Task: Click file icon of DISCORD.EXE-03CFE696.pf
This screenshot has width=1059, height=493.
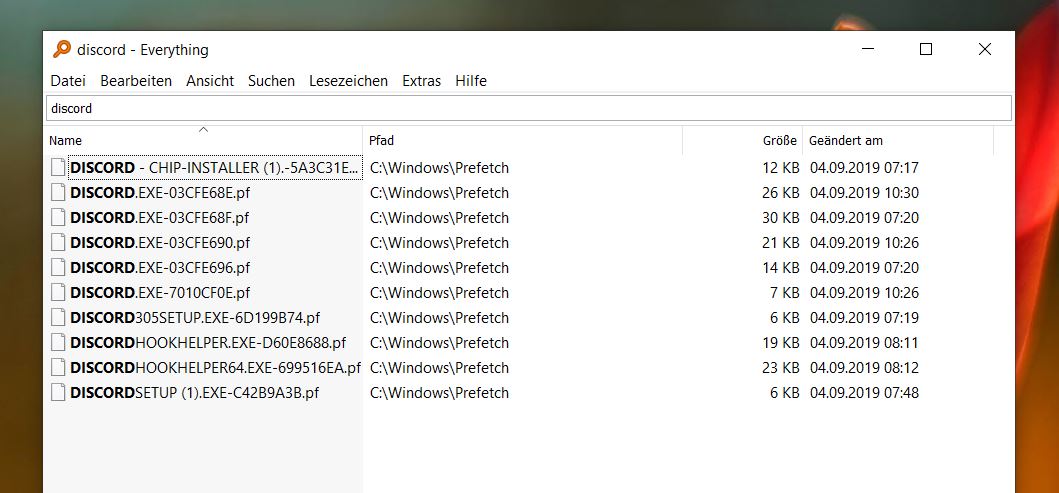Action: [x=59, y=267]
